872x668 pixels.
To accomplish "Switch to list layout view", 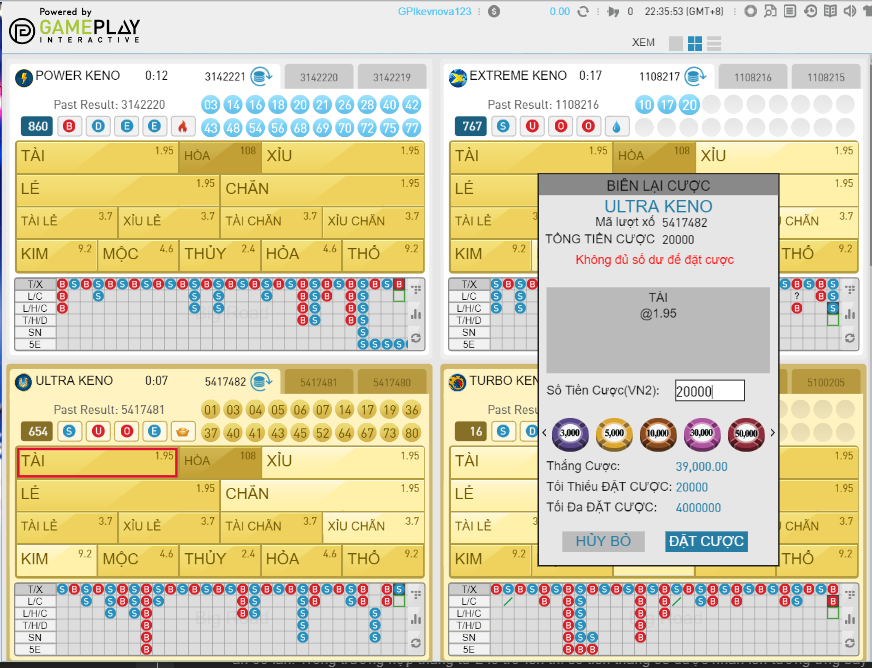I will 714,44.
